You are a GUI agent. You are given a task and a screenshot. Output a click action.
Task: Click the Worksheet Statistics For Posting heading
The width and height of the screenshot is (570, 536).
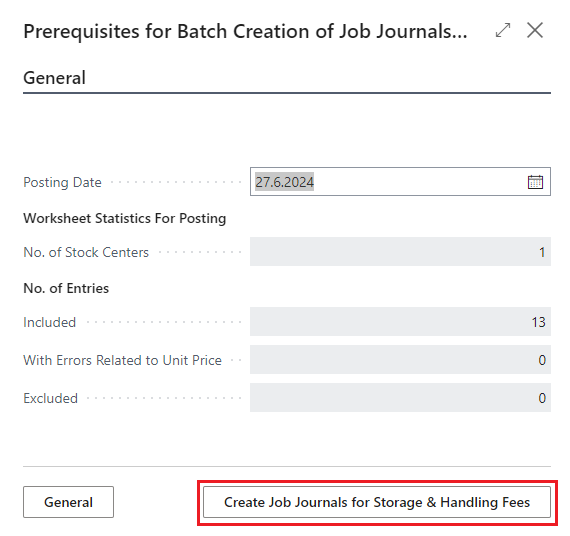click(x=125, y=218)
